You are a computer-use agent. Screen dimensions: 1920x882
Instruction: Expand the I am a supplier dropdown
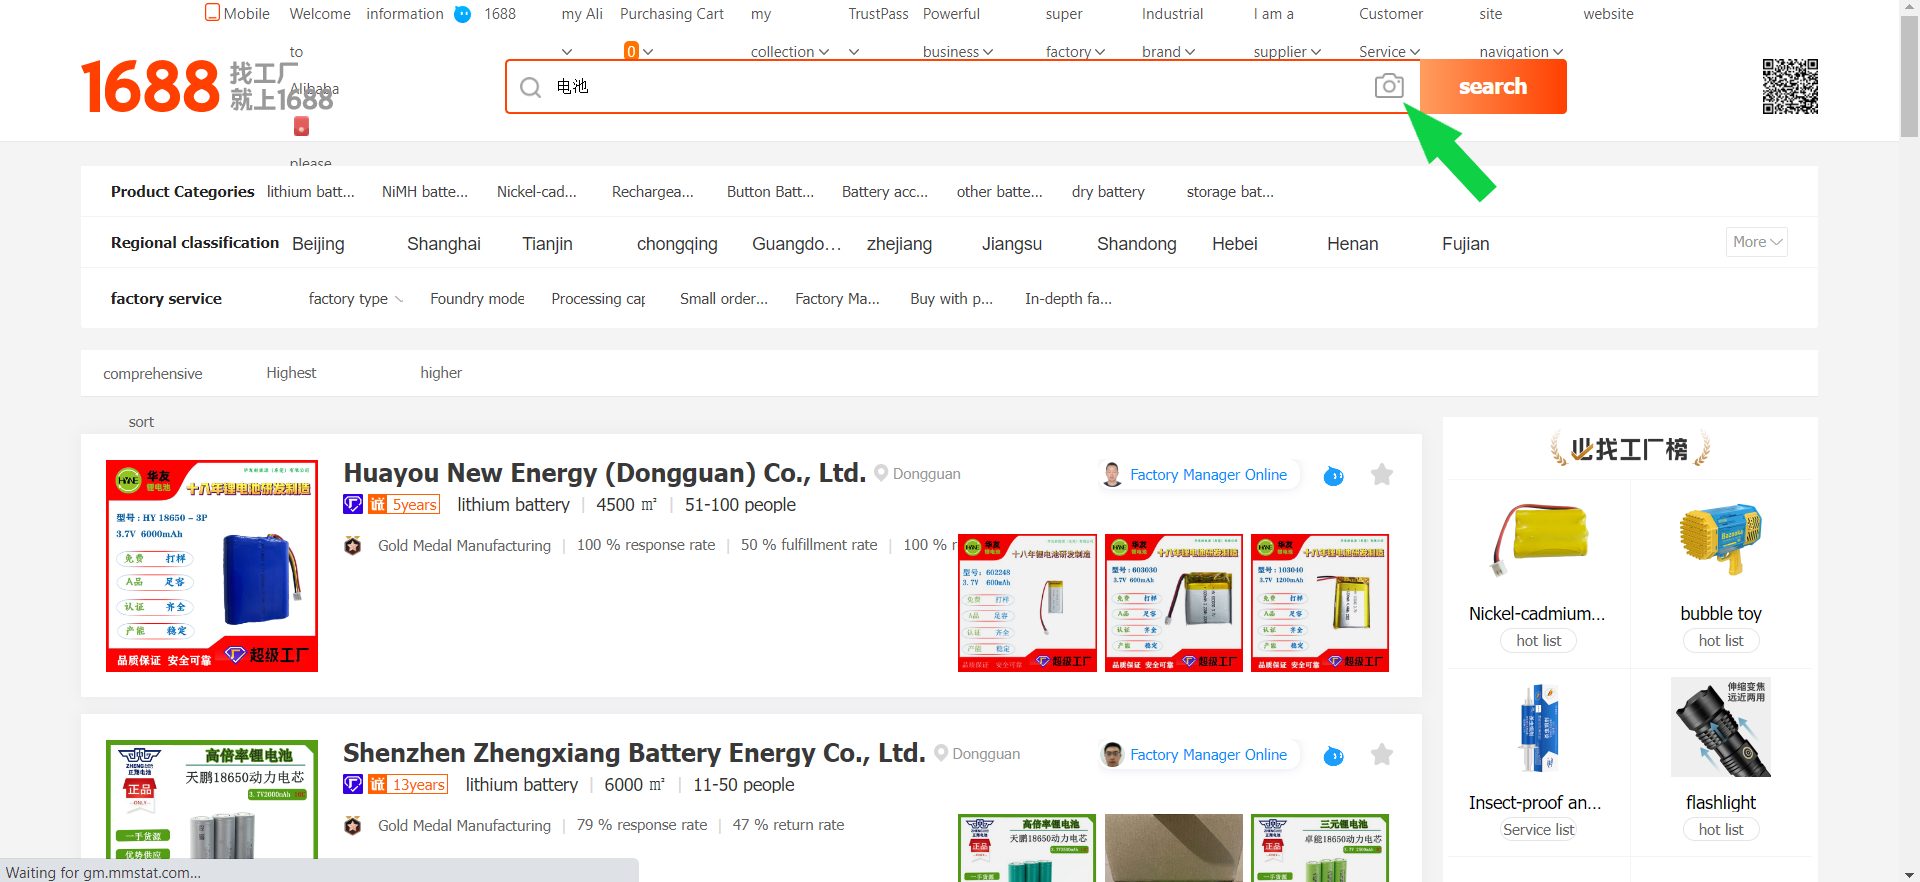click(x=1316, y=52)
